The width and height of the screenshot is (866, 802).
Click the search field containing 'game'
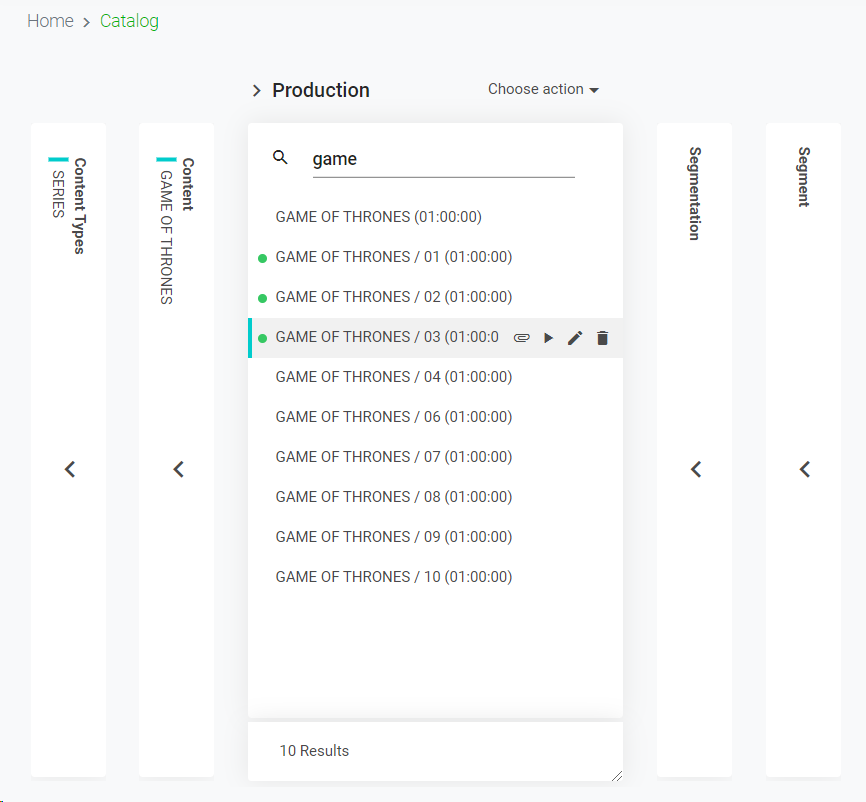click(443, 159)
